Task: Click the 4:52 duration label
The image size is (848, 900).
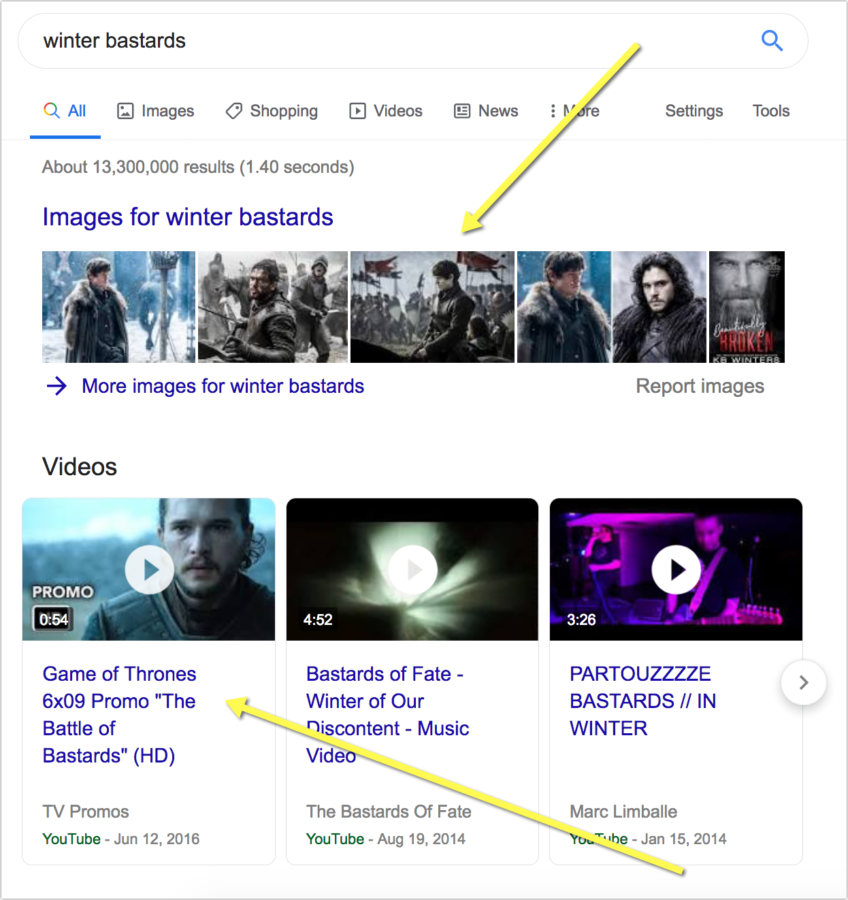Action: 318,619
